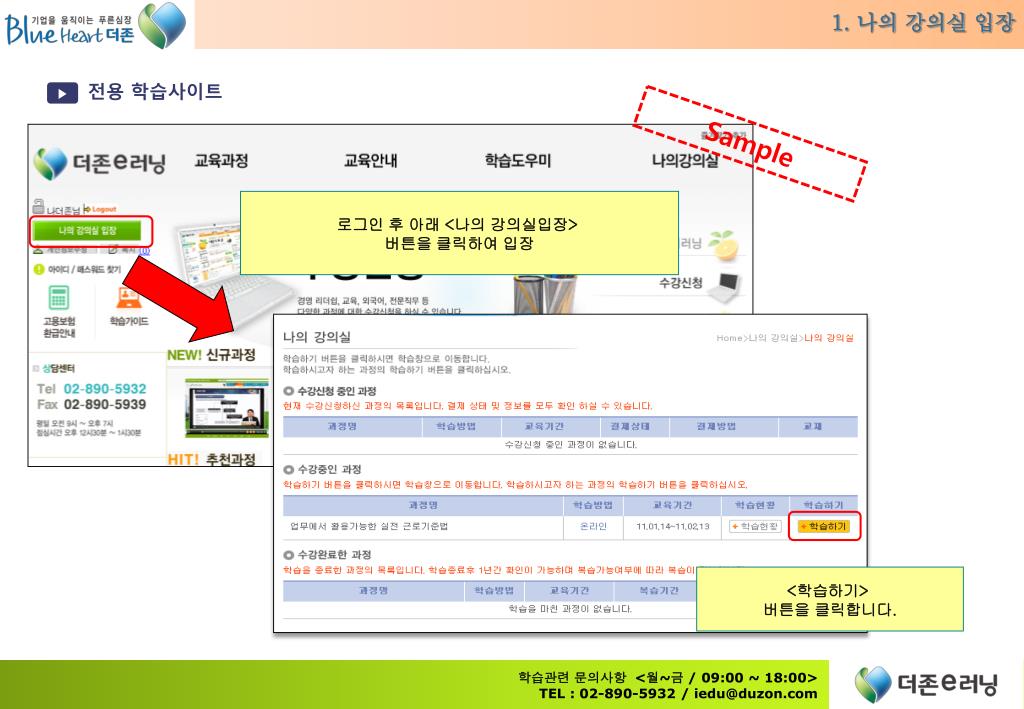This screenshot has width=1024, height=709.
Task: Open the 학습도우미 menu
Action: click(x=518, y=161)
